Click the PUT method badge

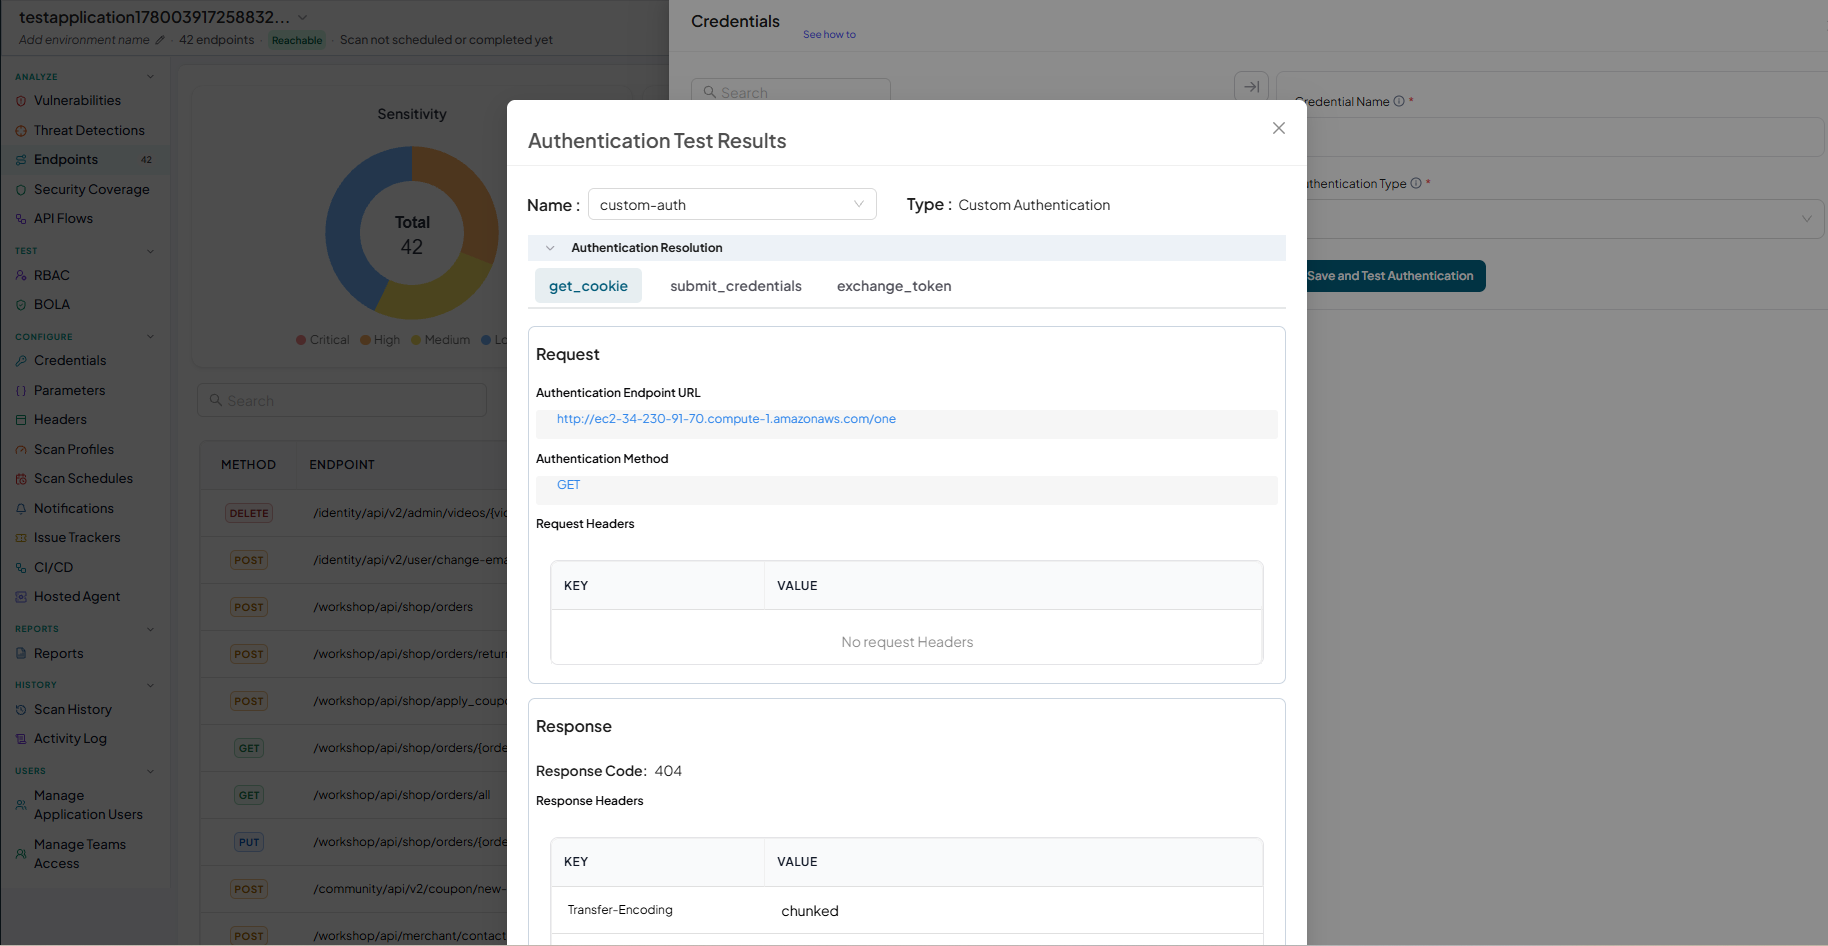point(249,842)
